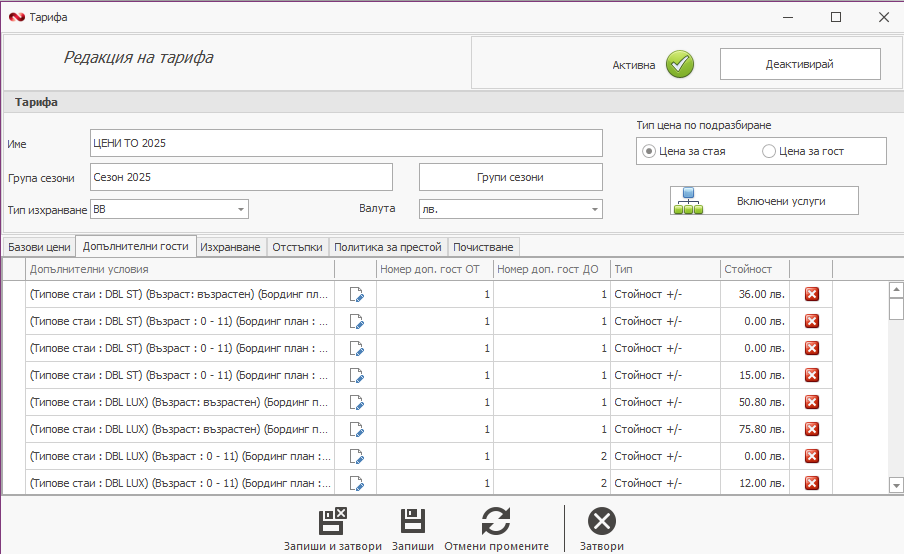Click the Запиши и затвори save icon
Viewport: 904px width, 554px height.
point(332,521)
